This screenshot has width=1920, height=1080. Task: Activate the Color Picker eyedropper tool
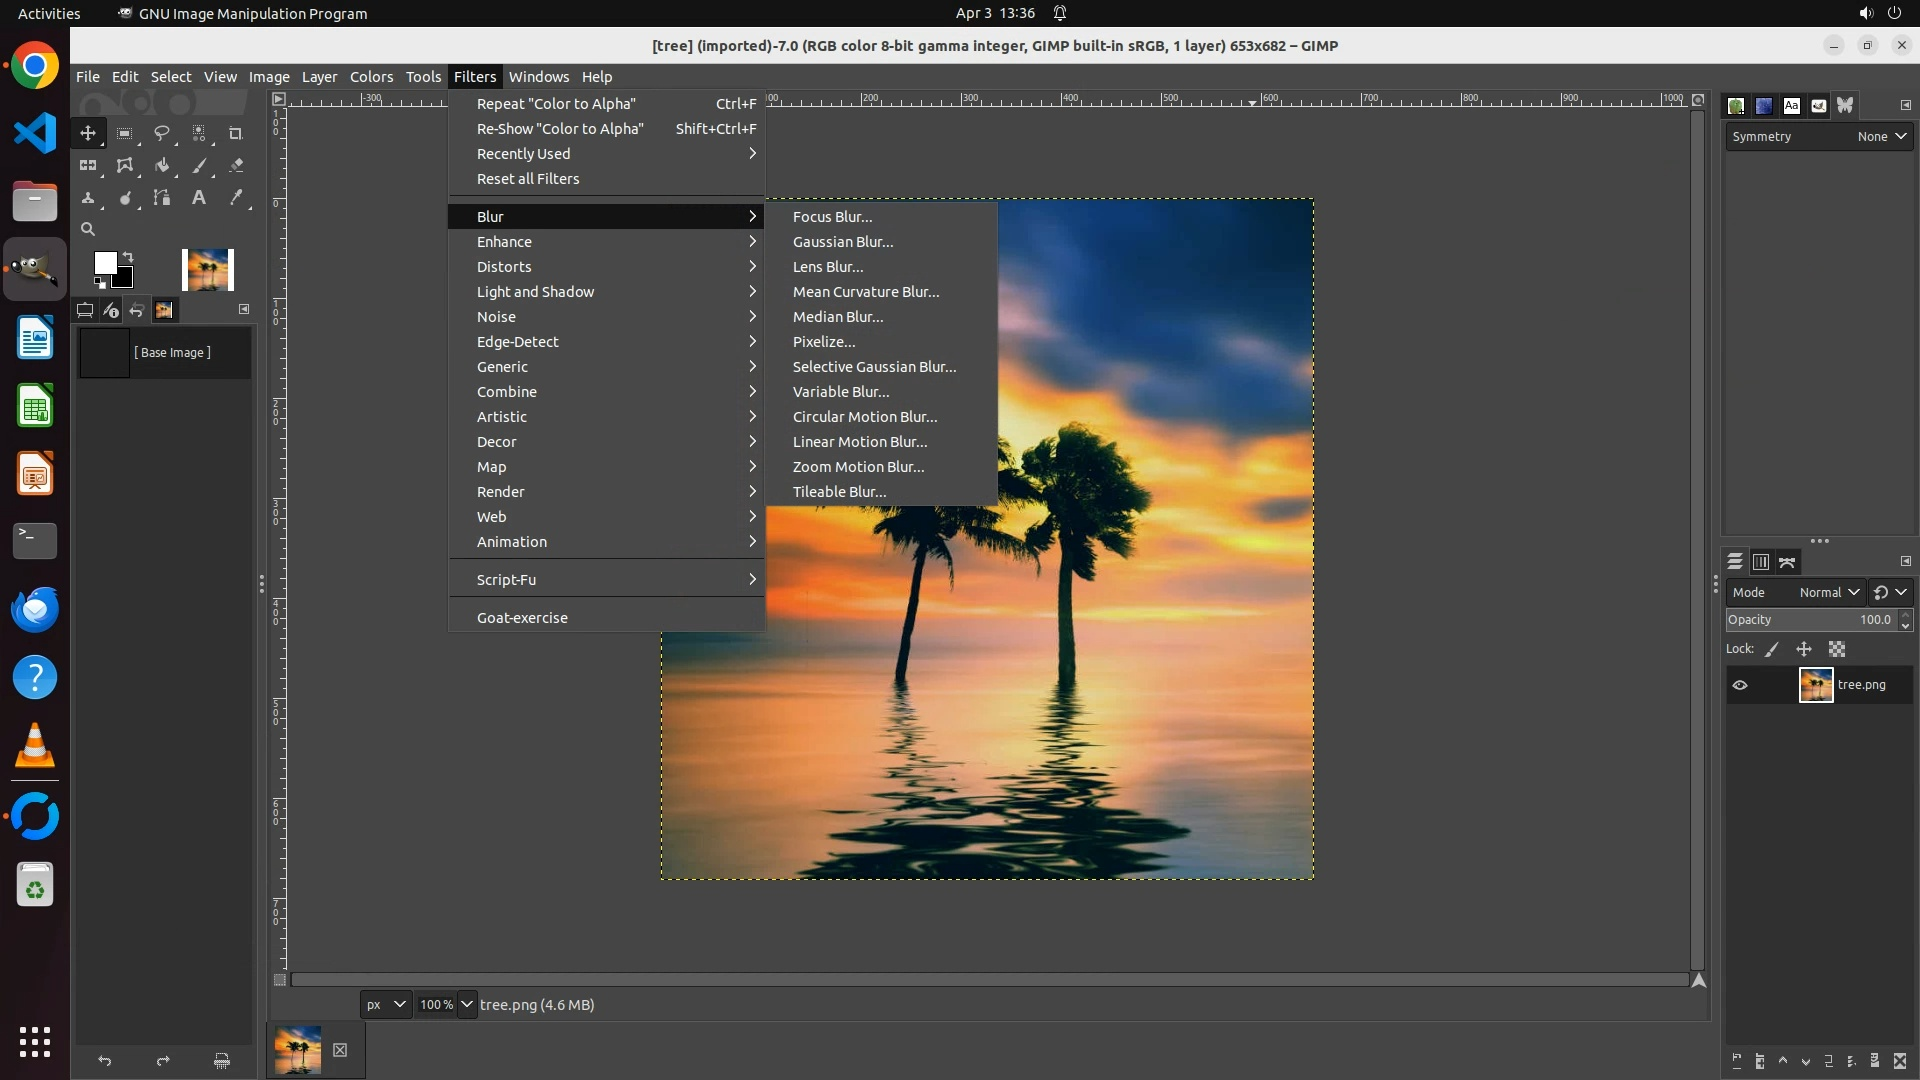pos(236,198)
